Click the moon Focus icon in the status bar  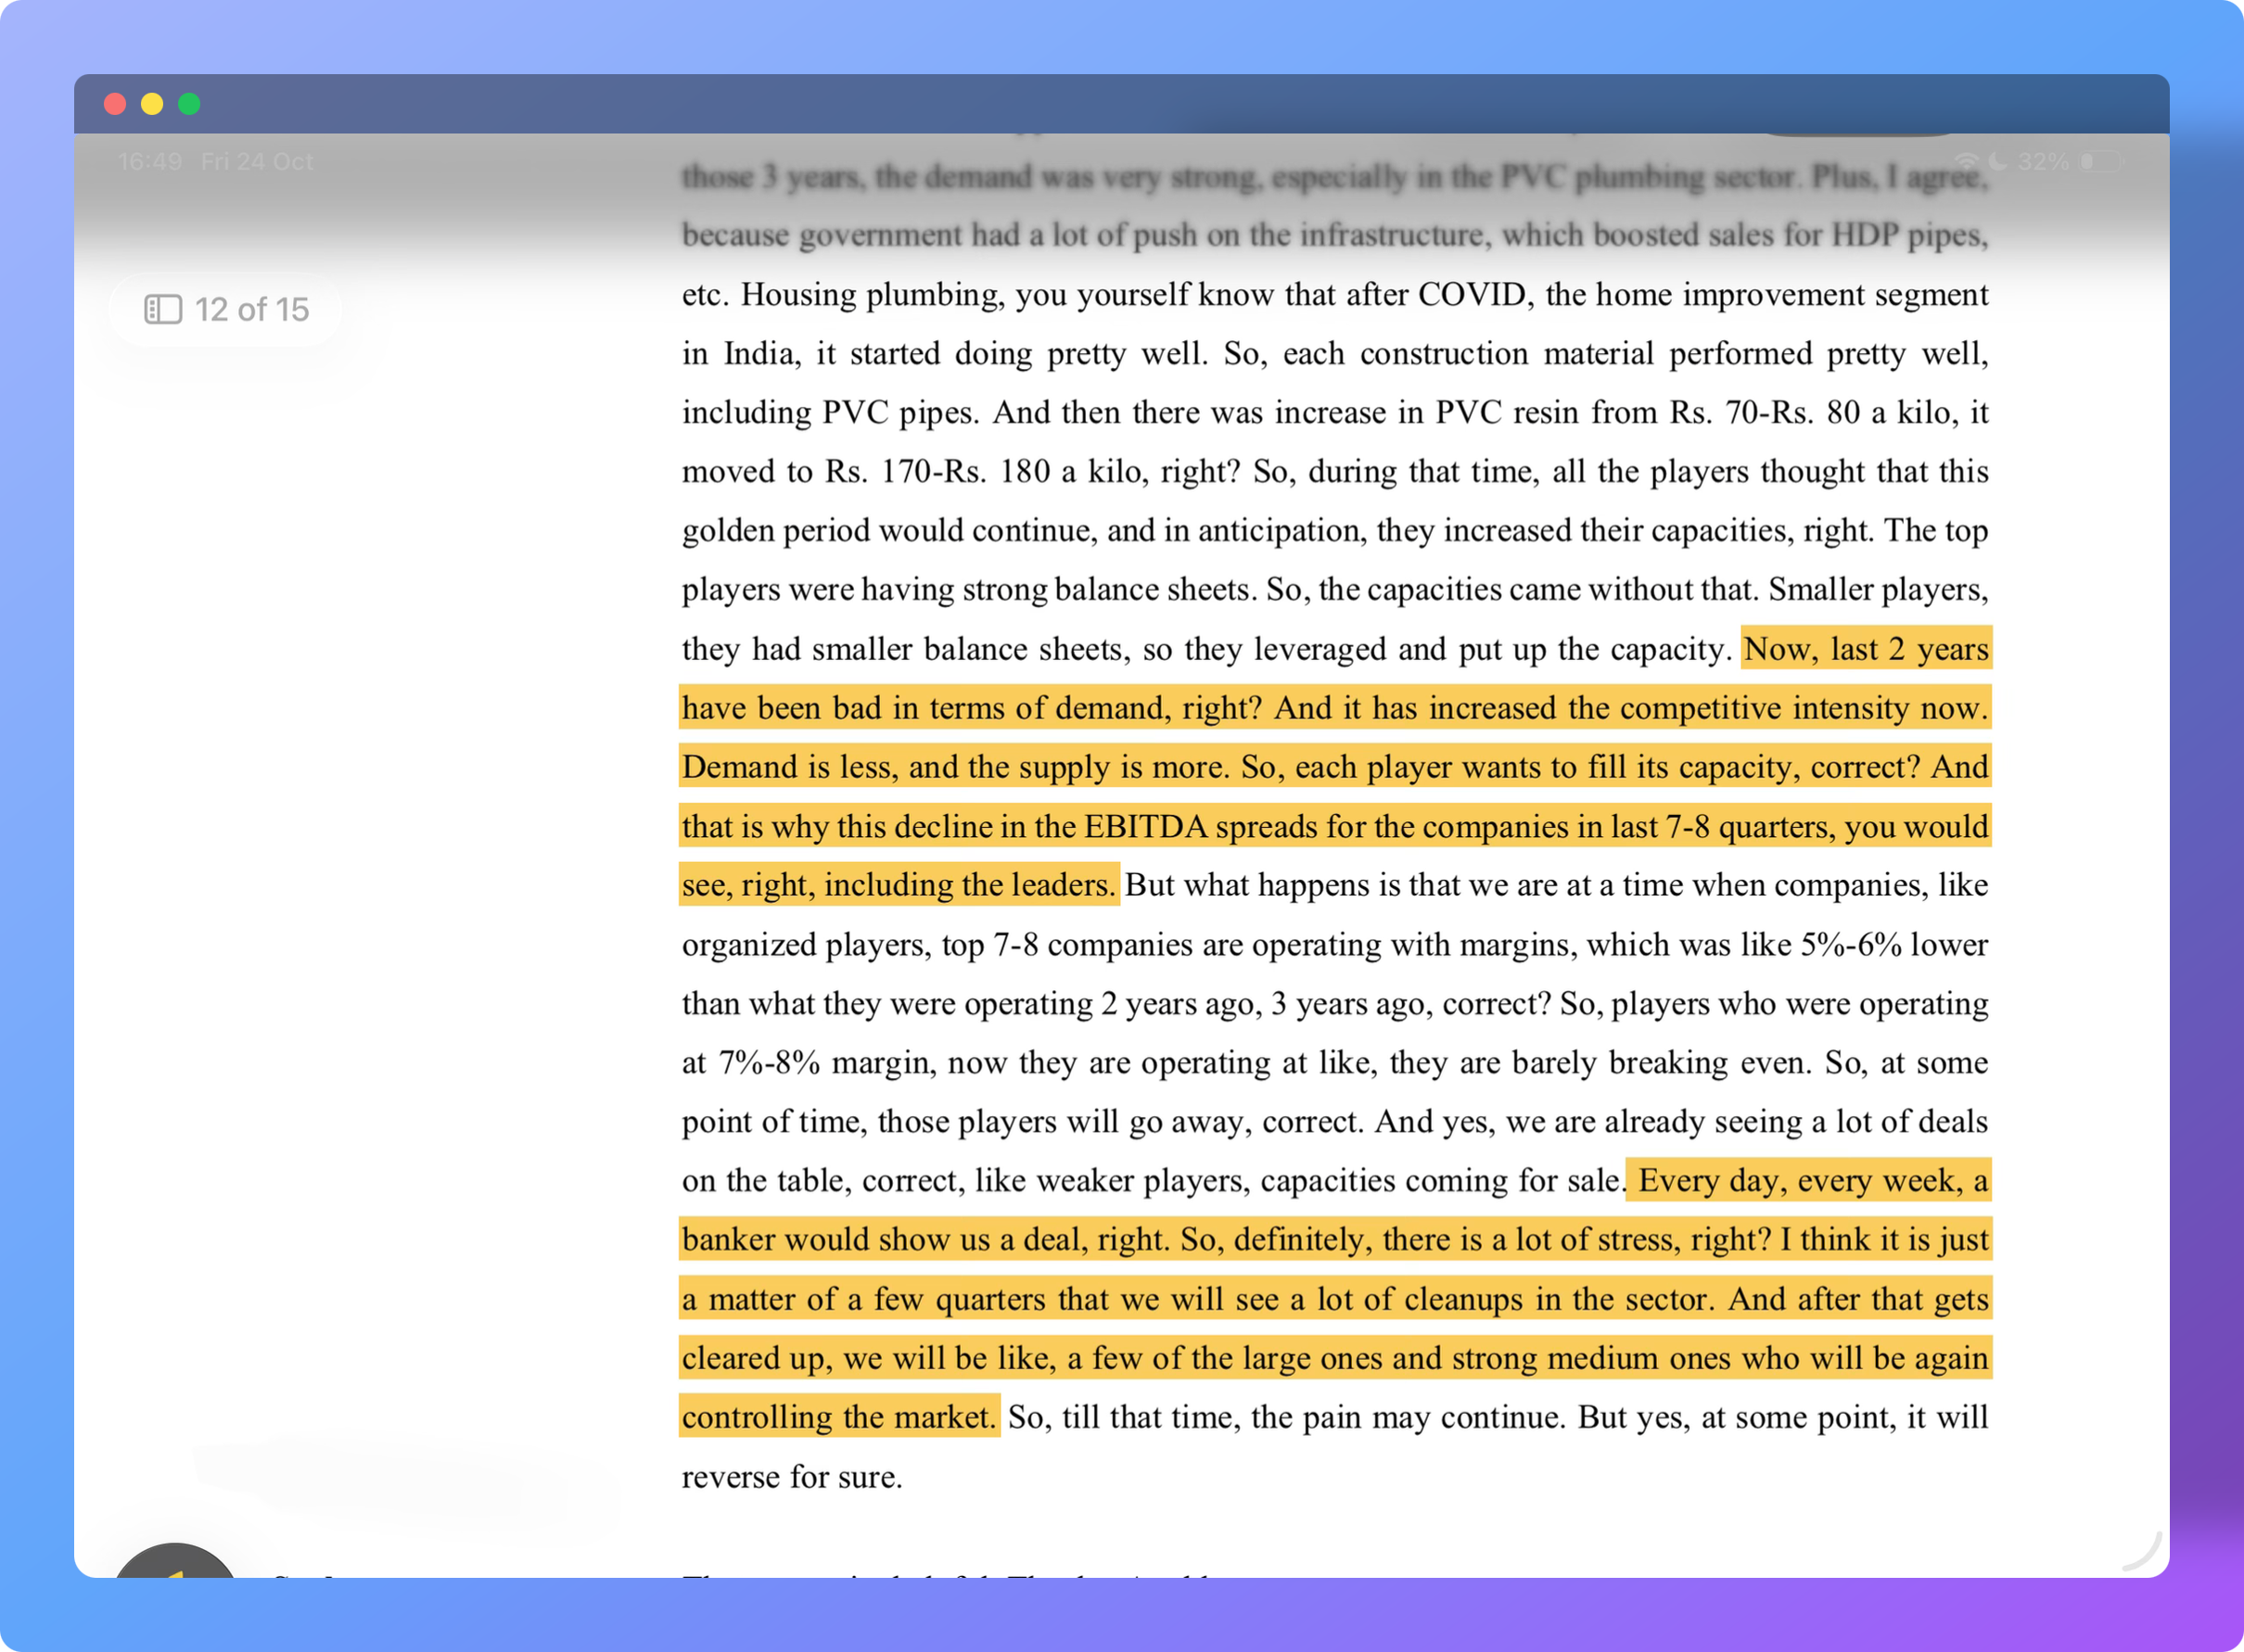pos(1998,163)
